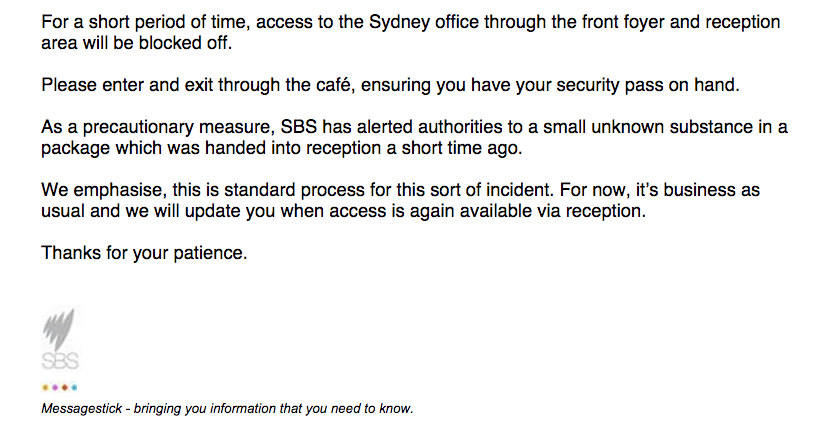
Task: Click "package" at the start of its line
Action: [x=76, y=149]
